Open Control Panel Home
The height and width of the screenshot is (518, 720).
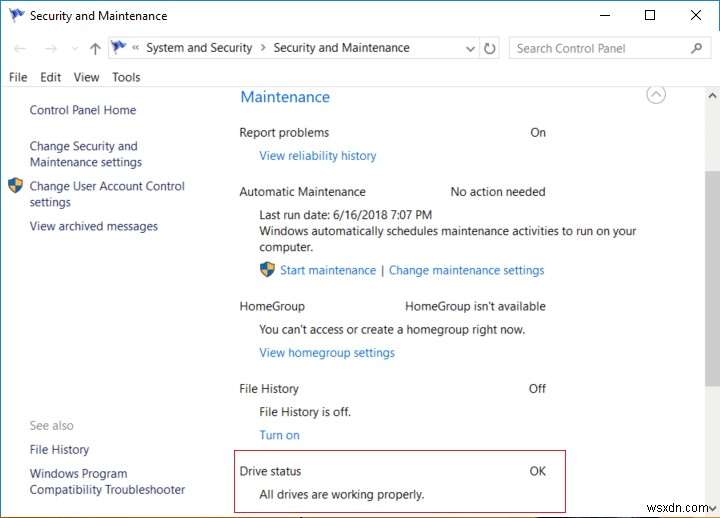click(83, 110)
